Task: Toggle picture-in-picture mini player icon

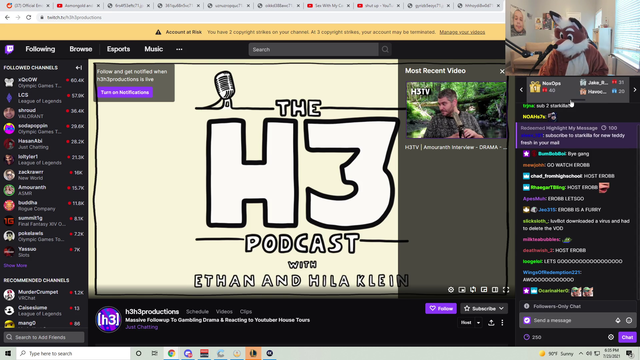Action: (x=462, y=290)
